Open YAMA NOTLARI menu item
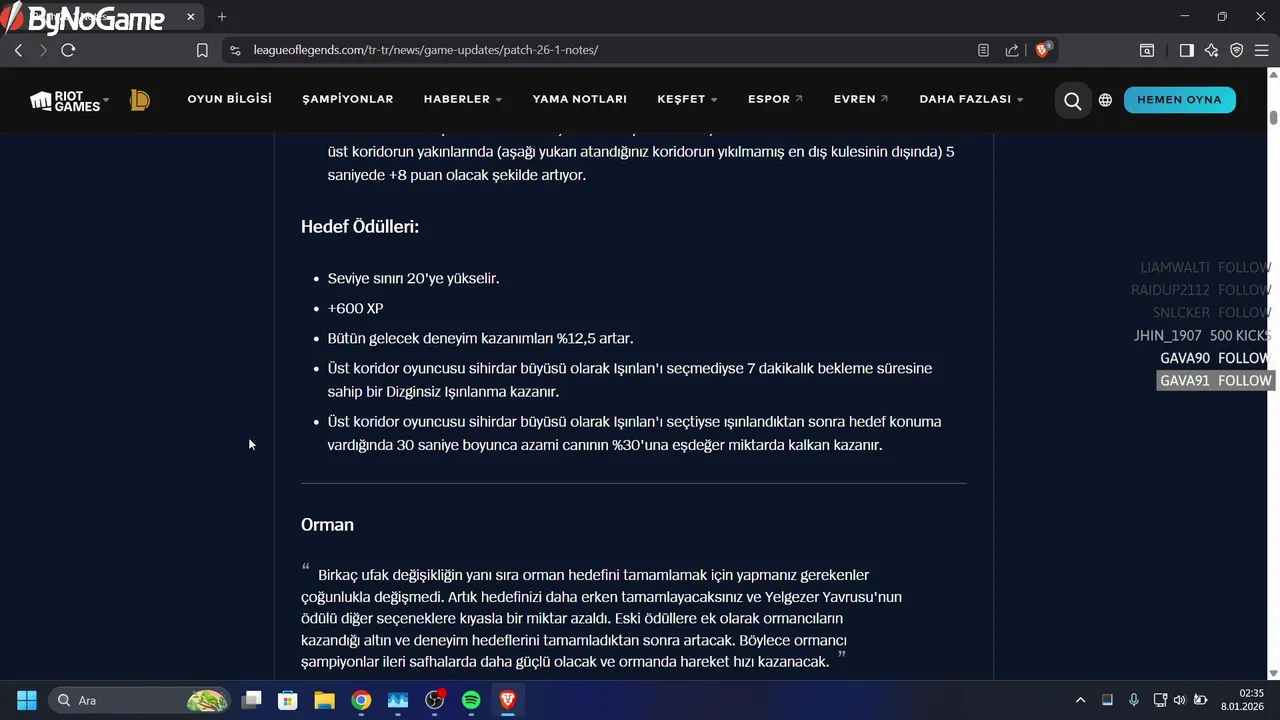1280x720 pixels. (x=580, y=99)
